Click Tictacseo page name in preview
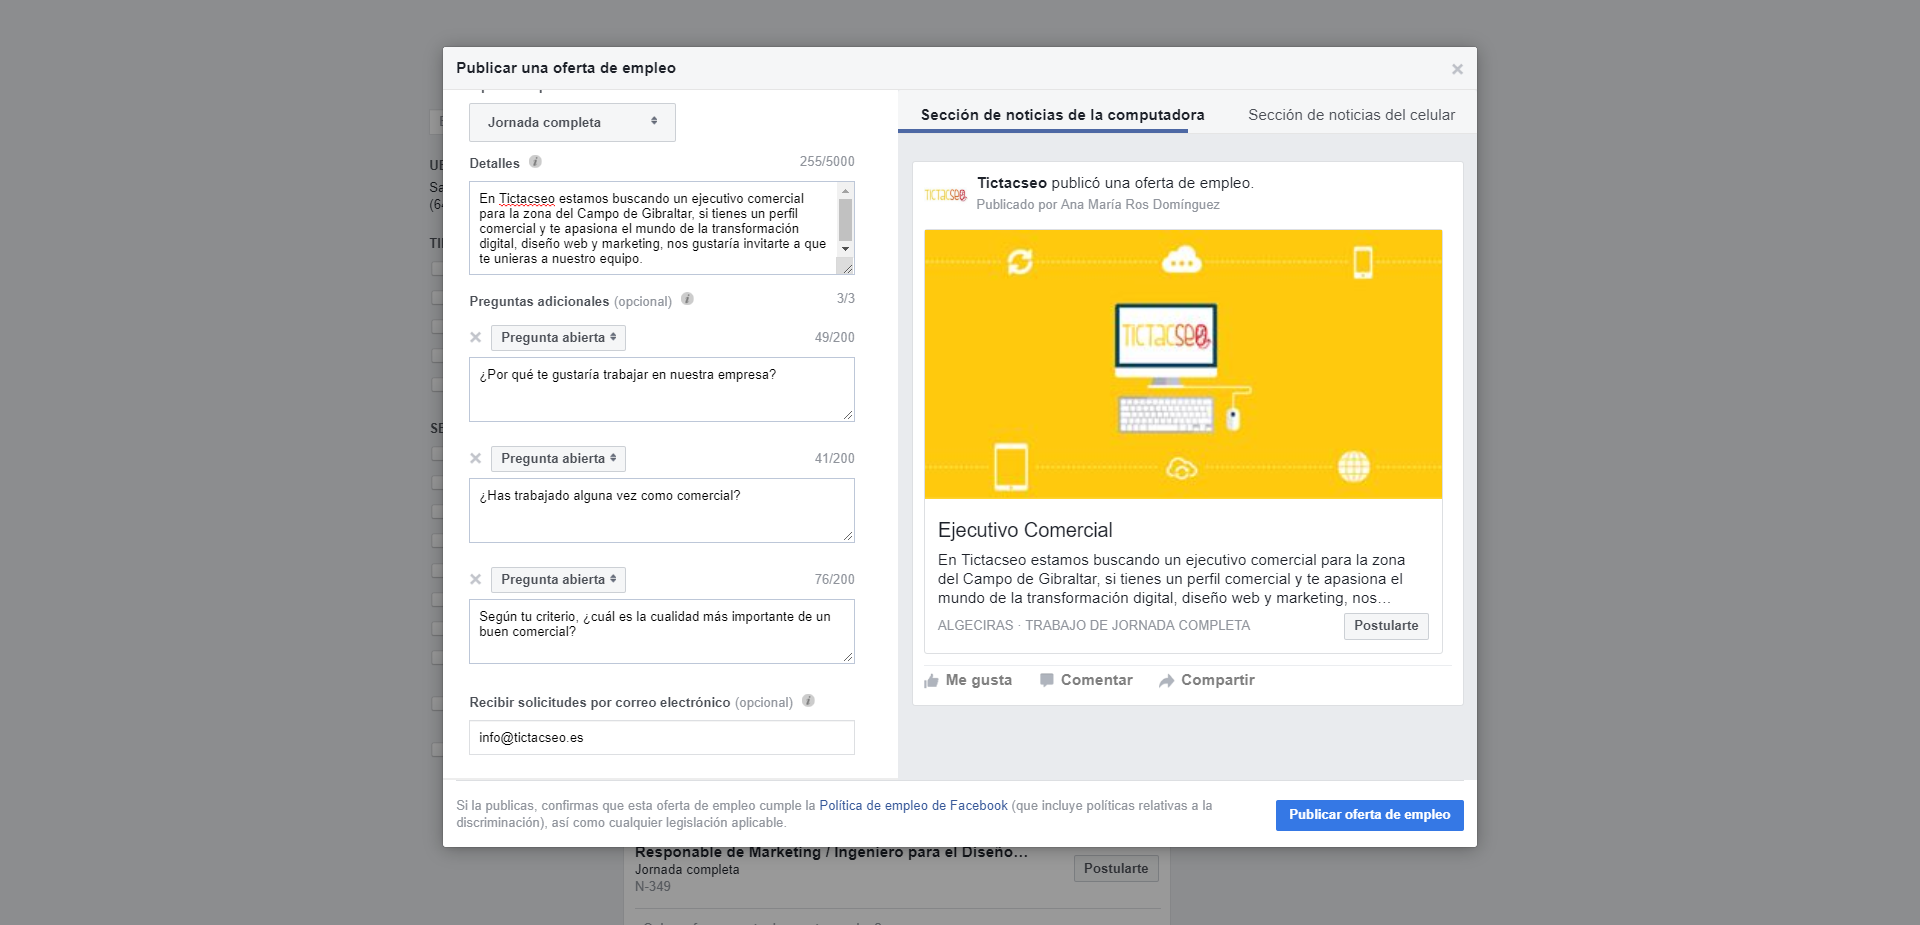The image size is (1920, 925). [x=1011, y=183]
